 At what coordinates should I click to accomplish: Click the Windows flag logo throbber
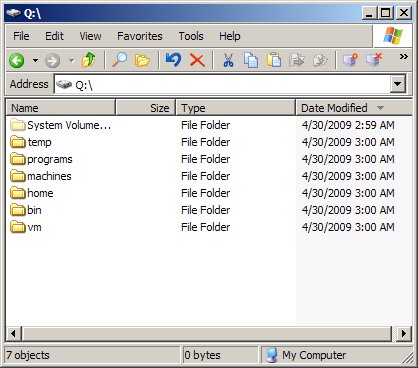[x=393, y=36]
